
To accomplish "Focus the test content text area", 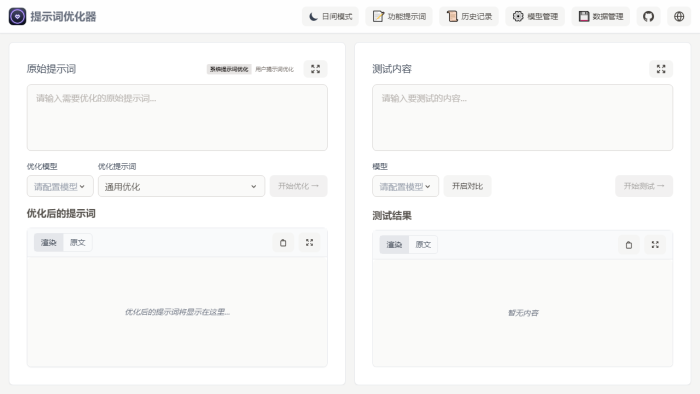I will point(522,117).
